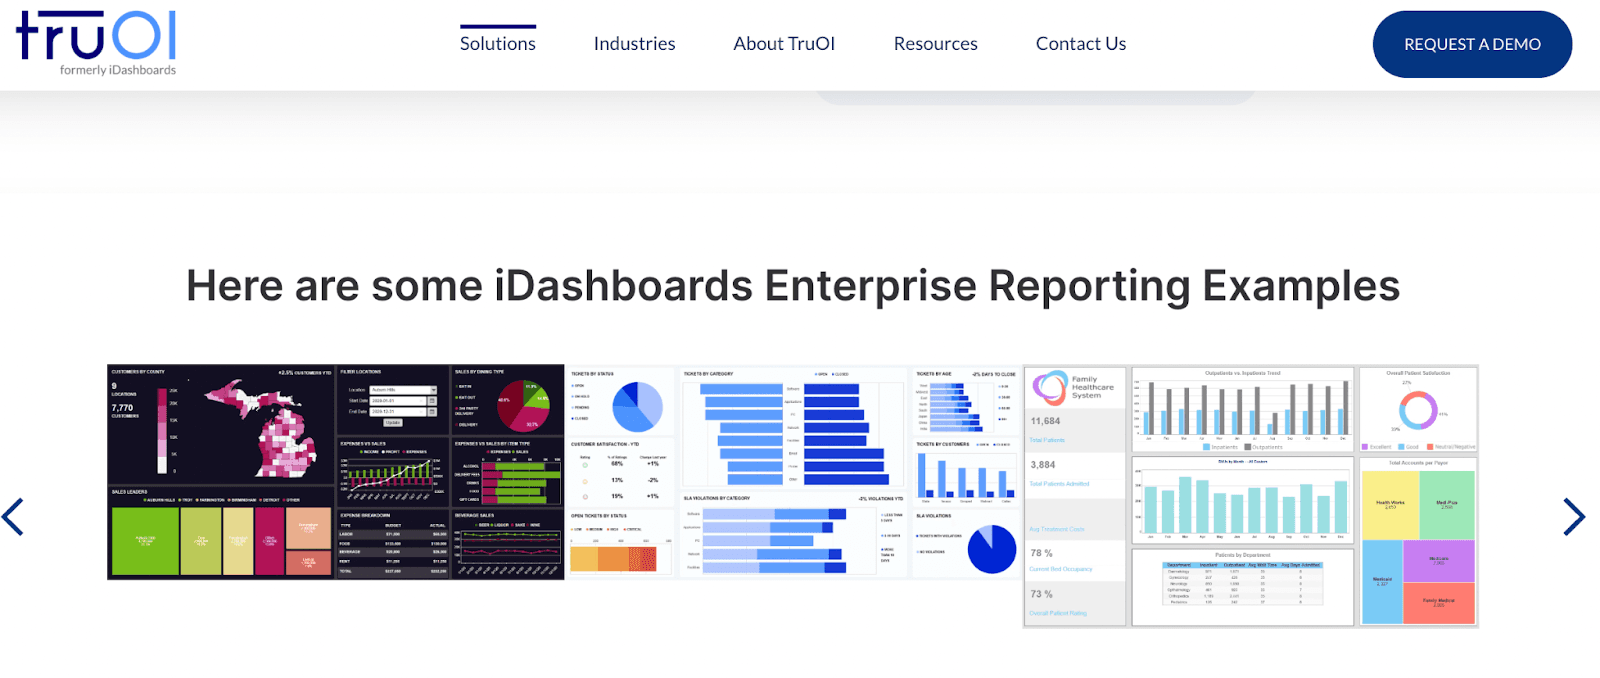
Task: Open the Resources menu
Action: point(936,44)
